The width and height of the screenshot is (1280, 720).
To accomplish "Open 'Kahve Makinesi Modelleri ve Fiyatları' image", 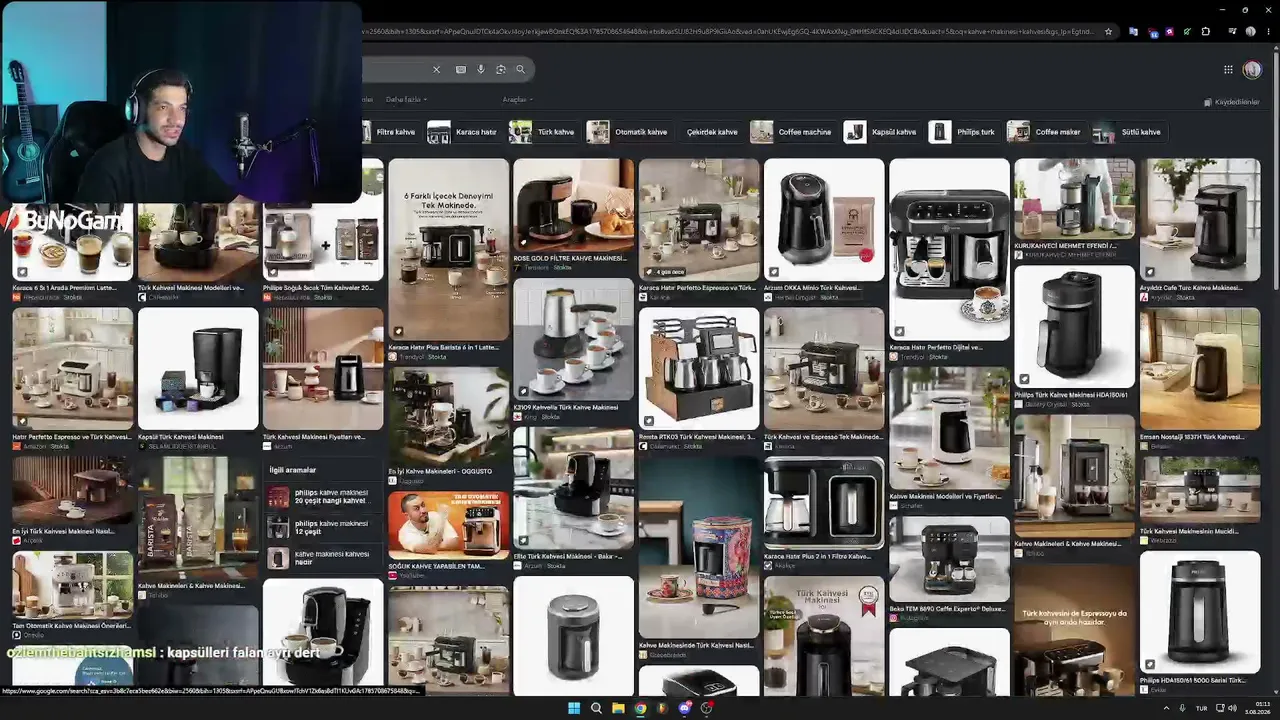I will [950, 428].
